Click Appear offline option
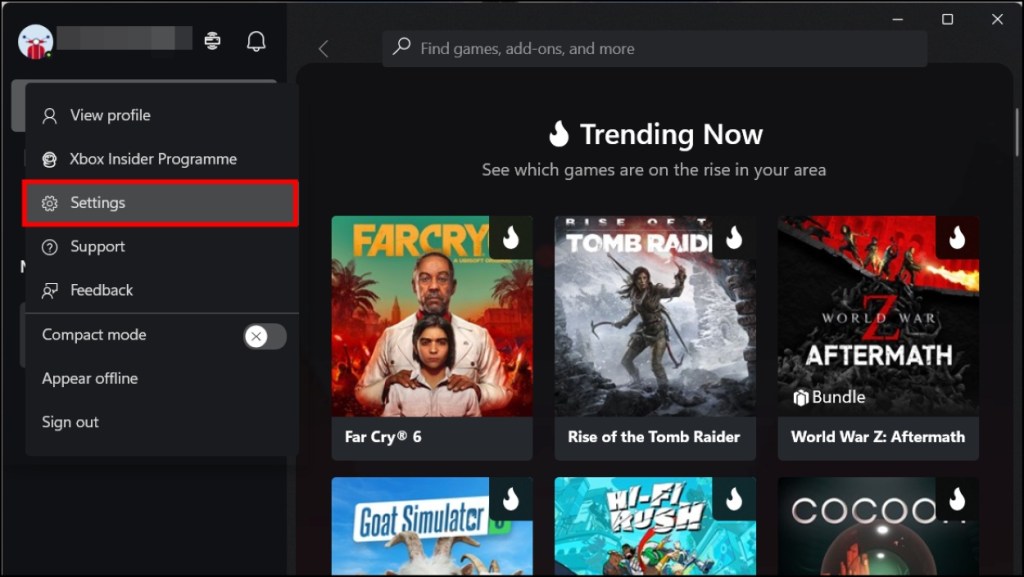1024x577 pixels. (x=90, y=379)
